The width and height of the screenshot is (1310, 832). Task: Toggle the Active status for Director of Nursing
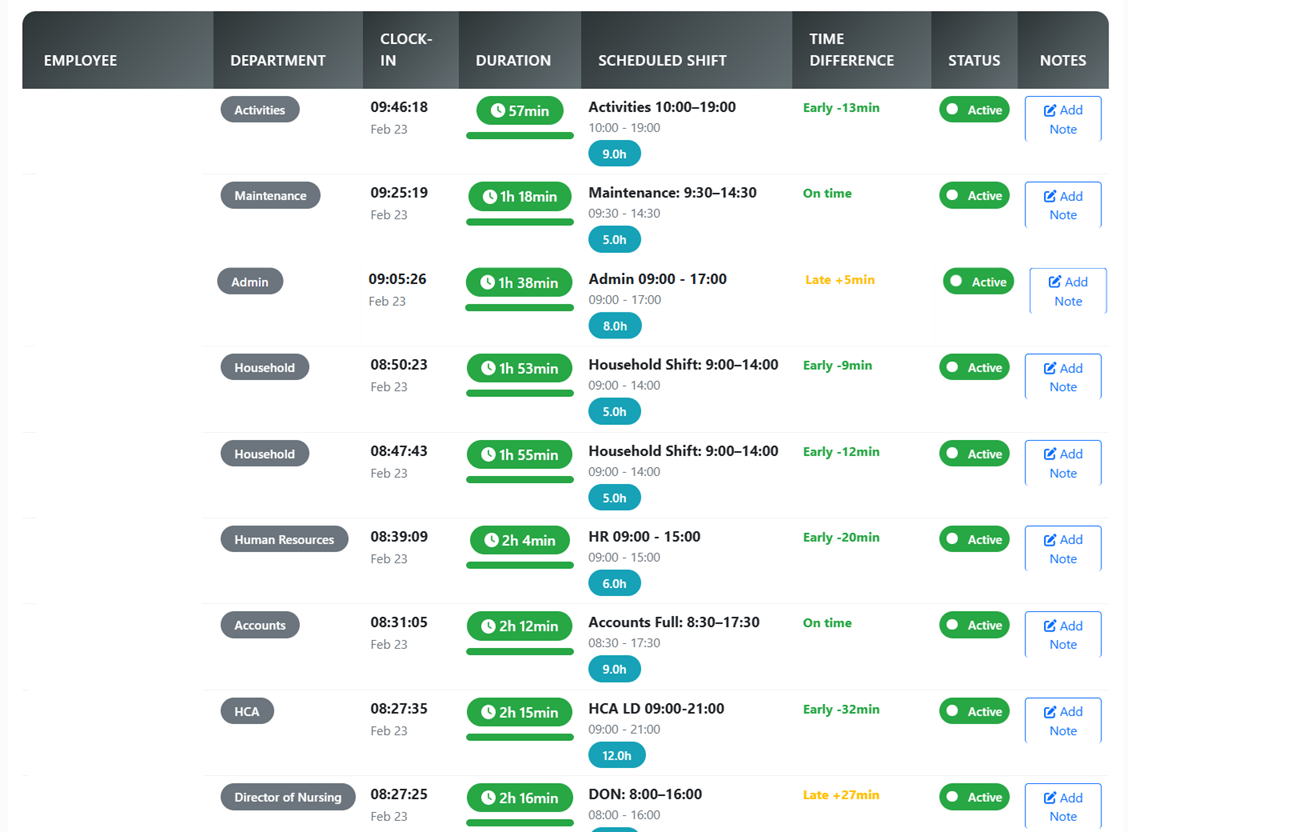tap(974, 797)
